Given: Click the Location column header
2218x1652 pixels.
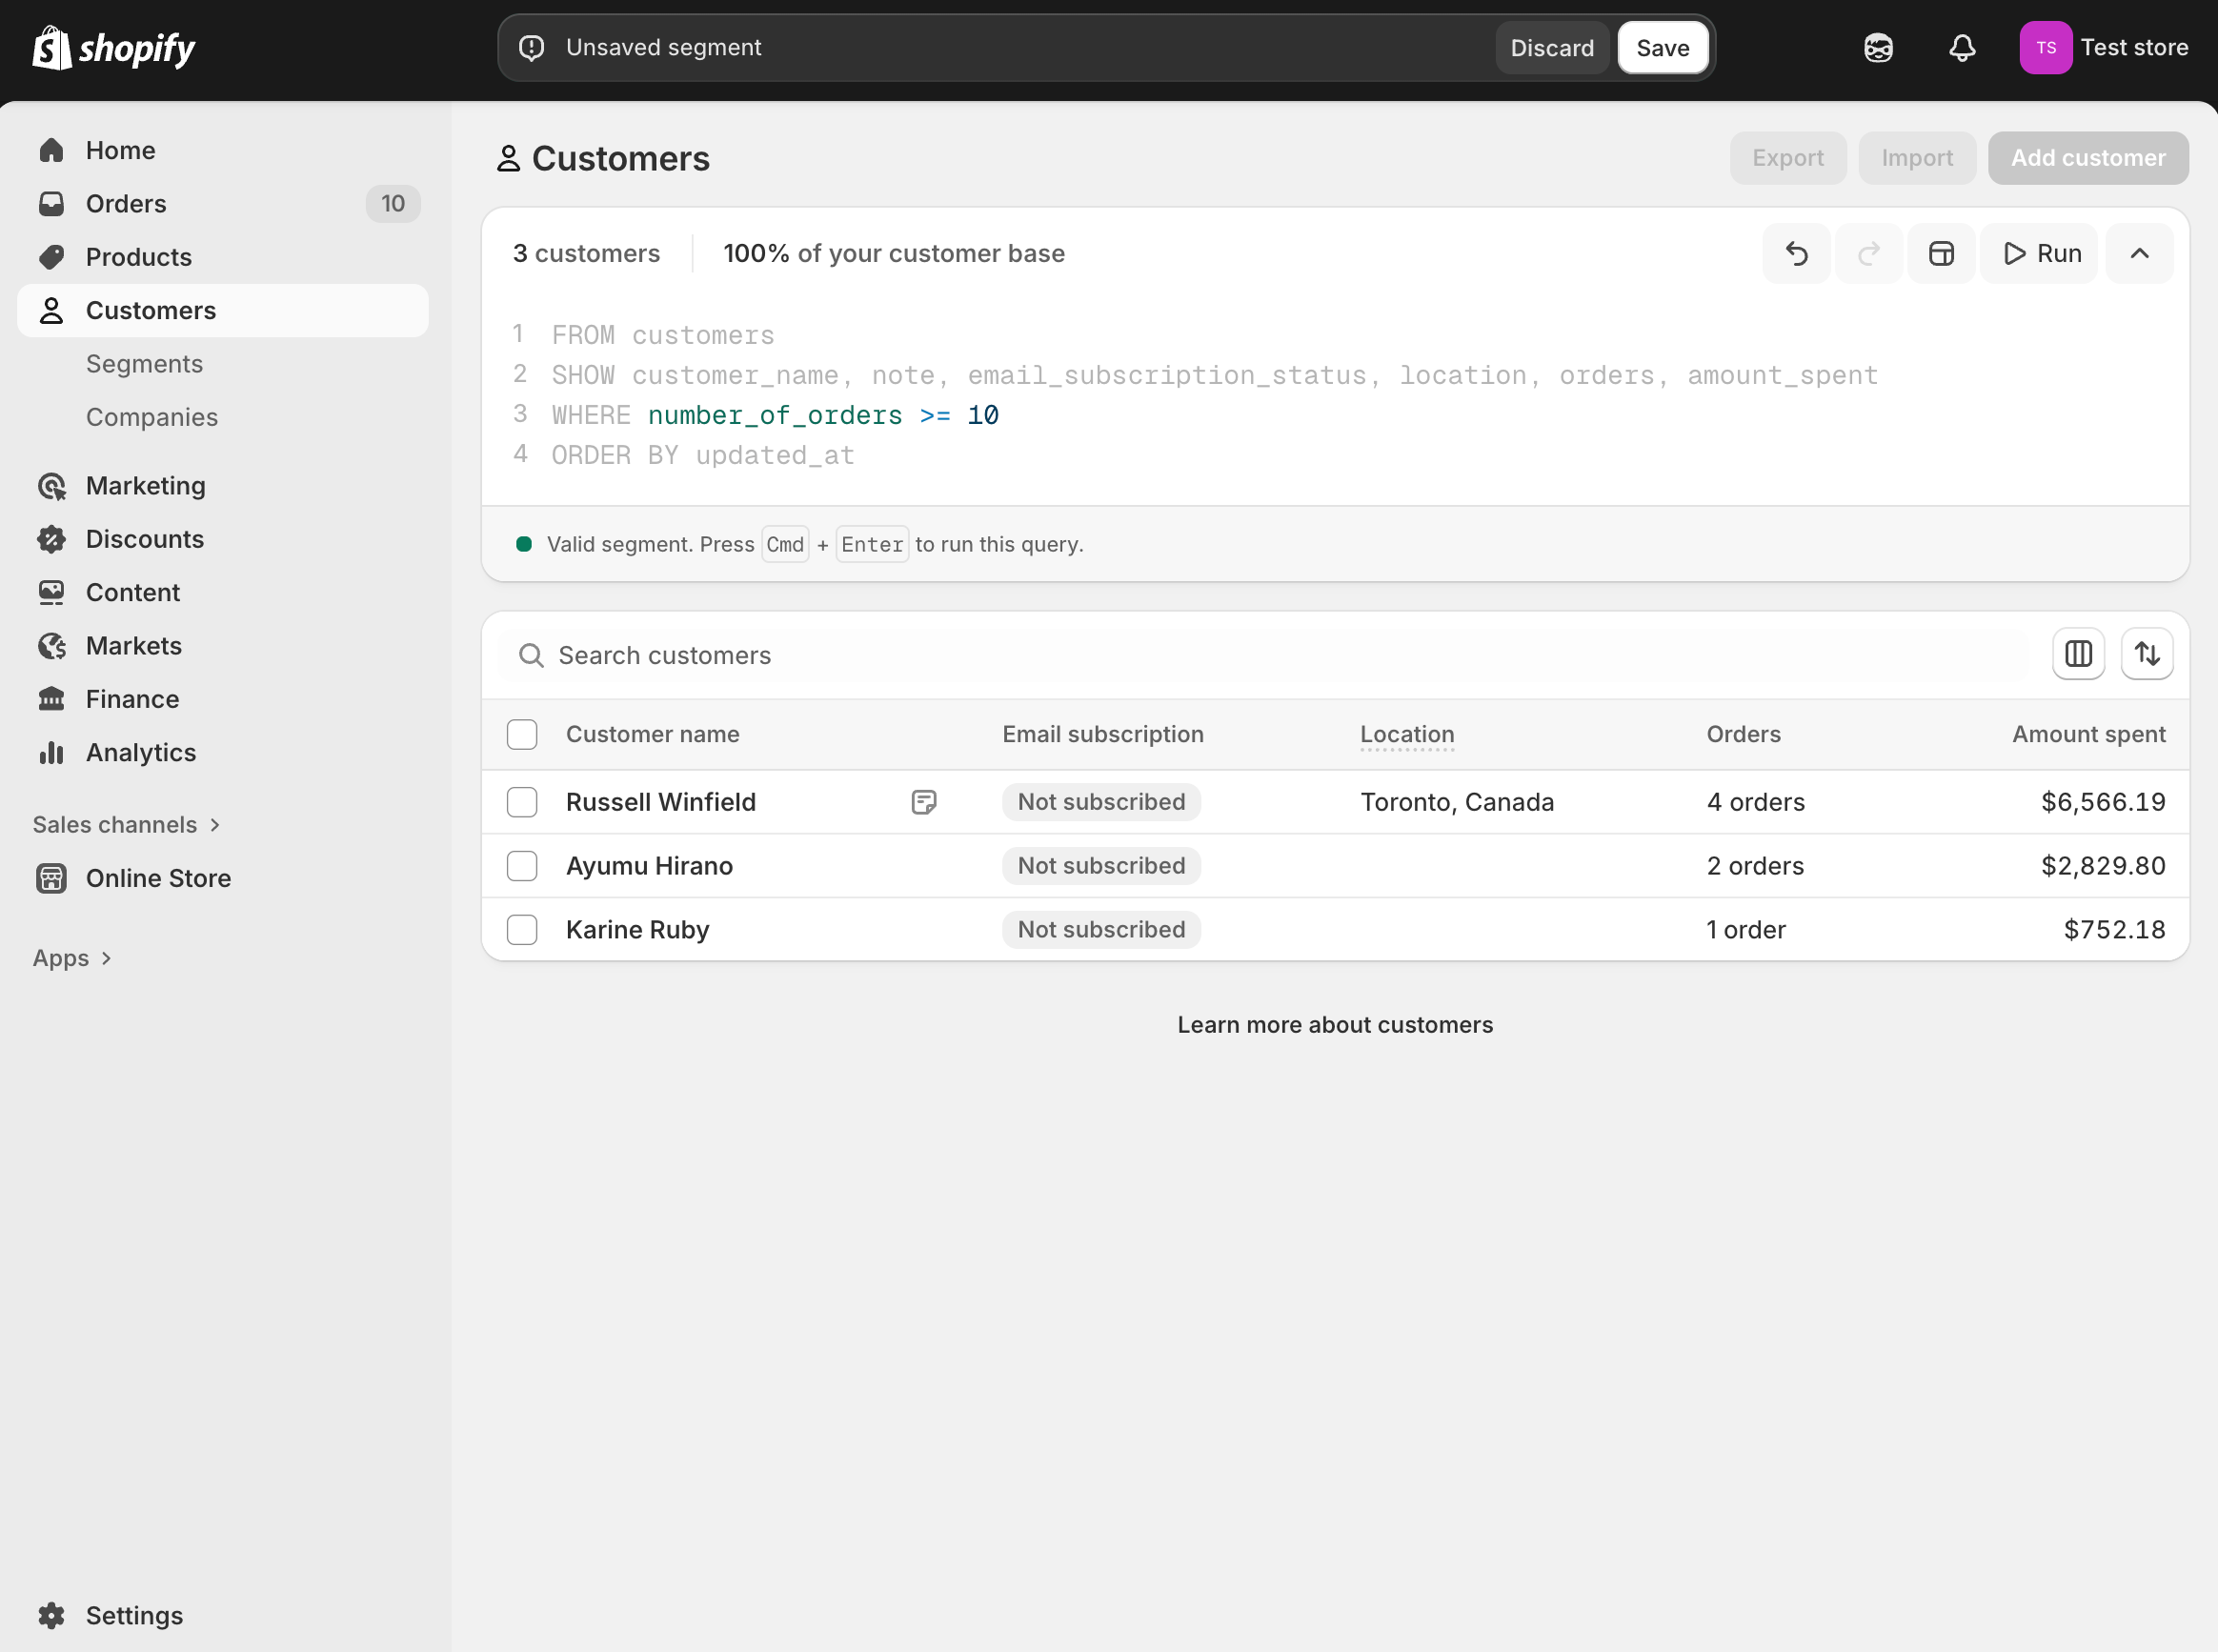Looking at the screenshot, I should coord(1406,735).
